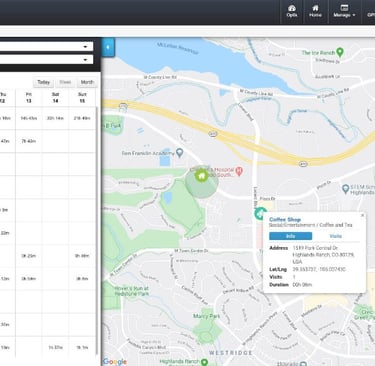Image resolution: width=375 pixels, height=366 pixels.
Task: Click the Marcy Park label on the map
Action: pos(206,316)
